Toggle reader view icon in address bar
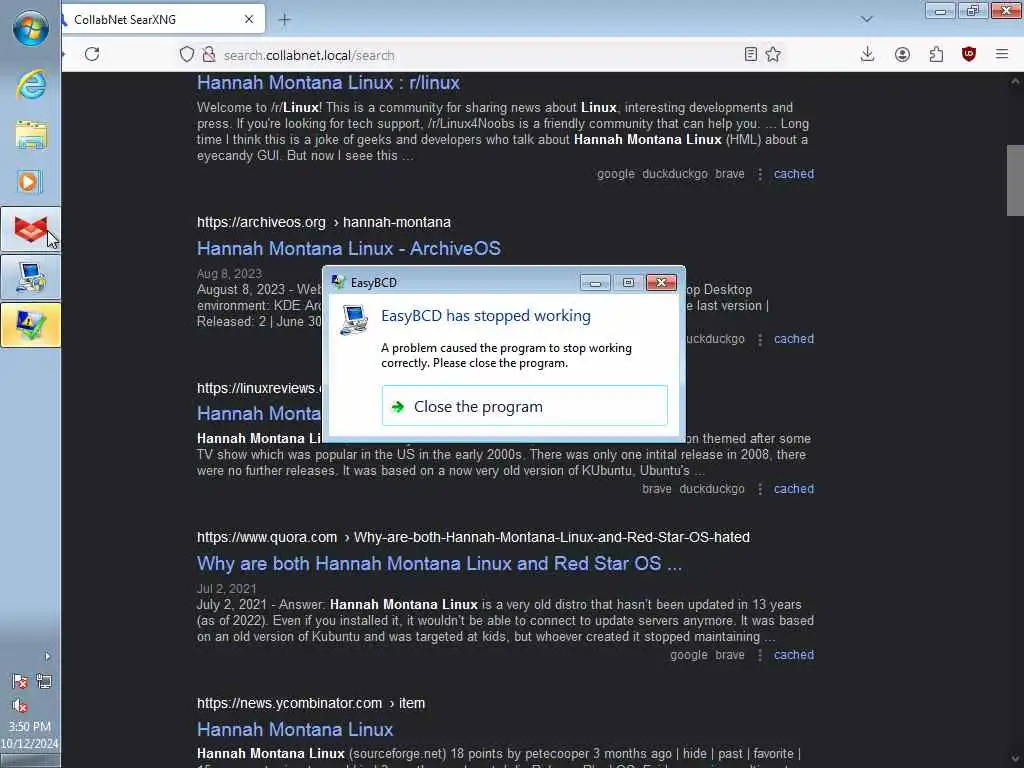 (751, 54)
